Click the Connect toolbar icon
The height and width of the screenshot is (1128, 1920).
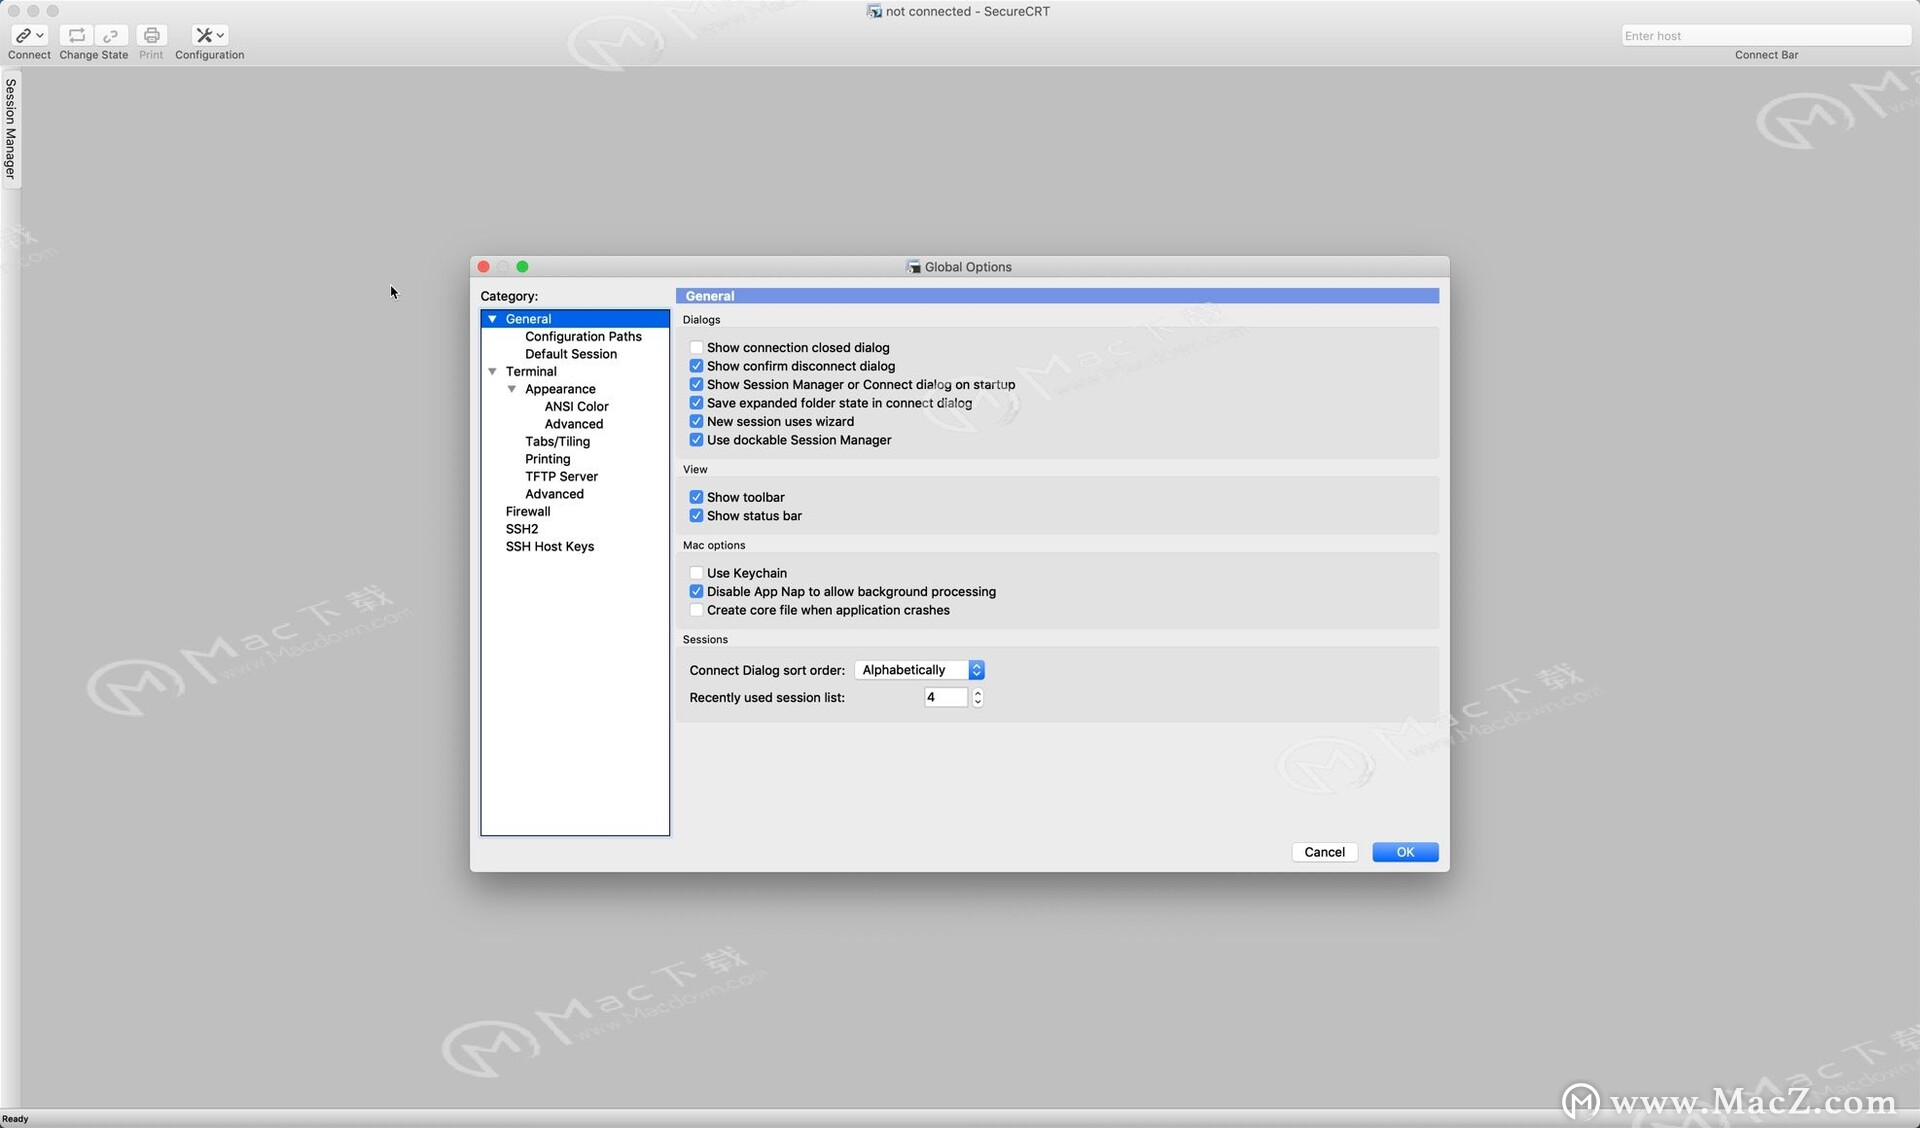tap(27, 34)
